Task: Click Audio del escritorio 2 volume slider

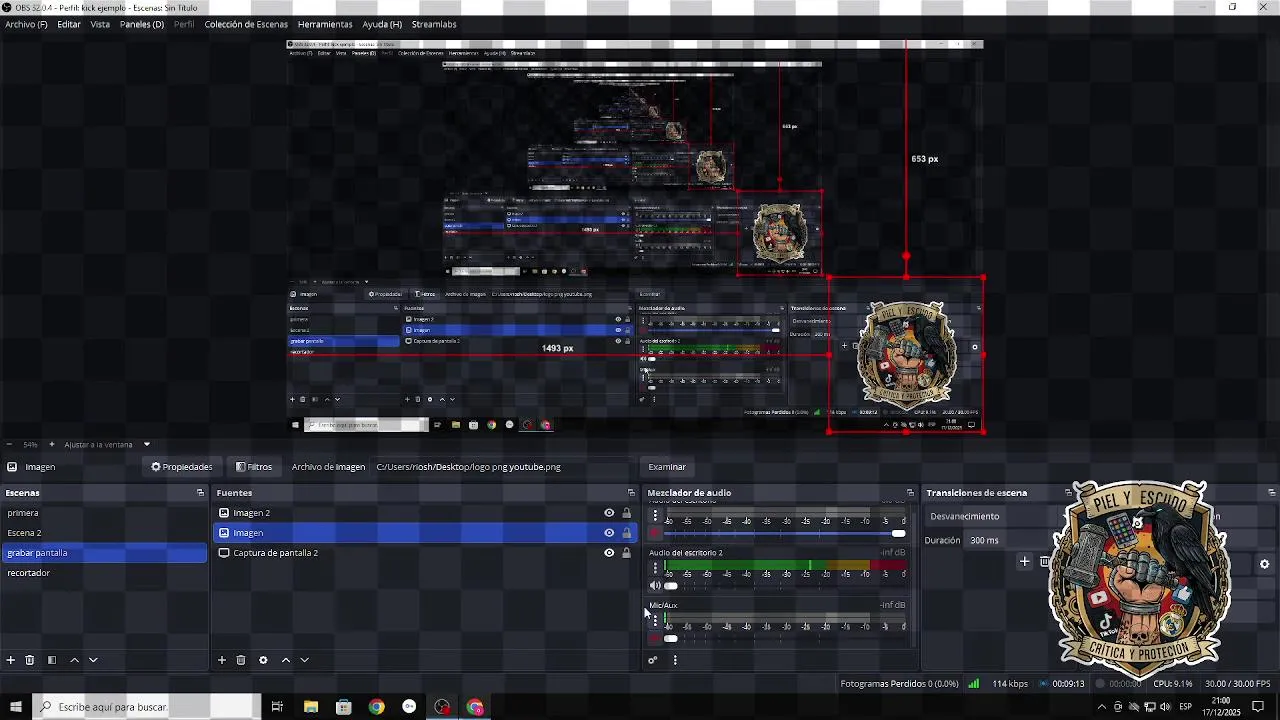Action: [670, 586]
